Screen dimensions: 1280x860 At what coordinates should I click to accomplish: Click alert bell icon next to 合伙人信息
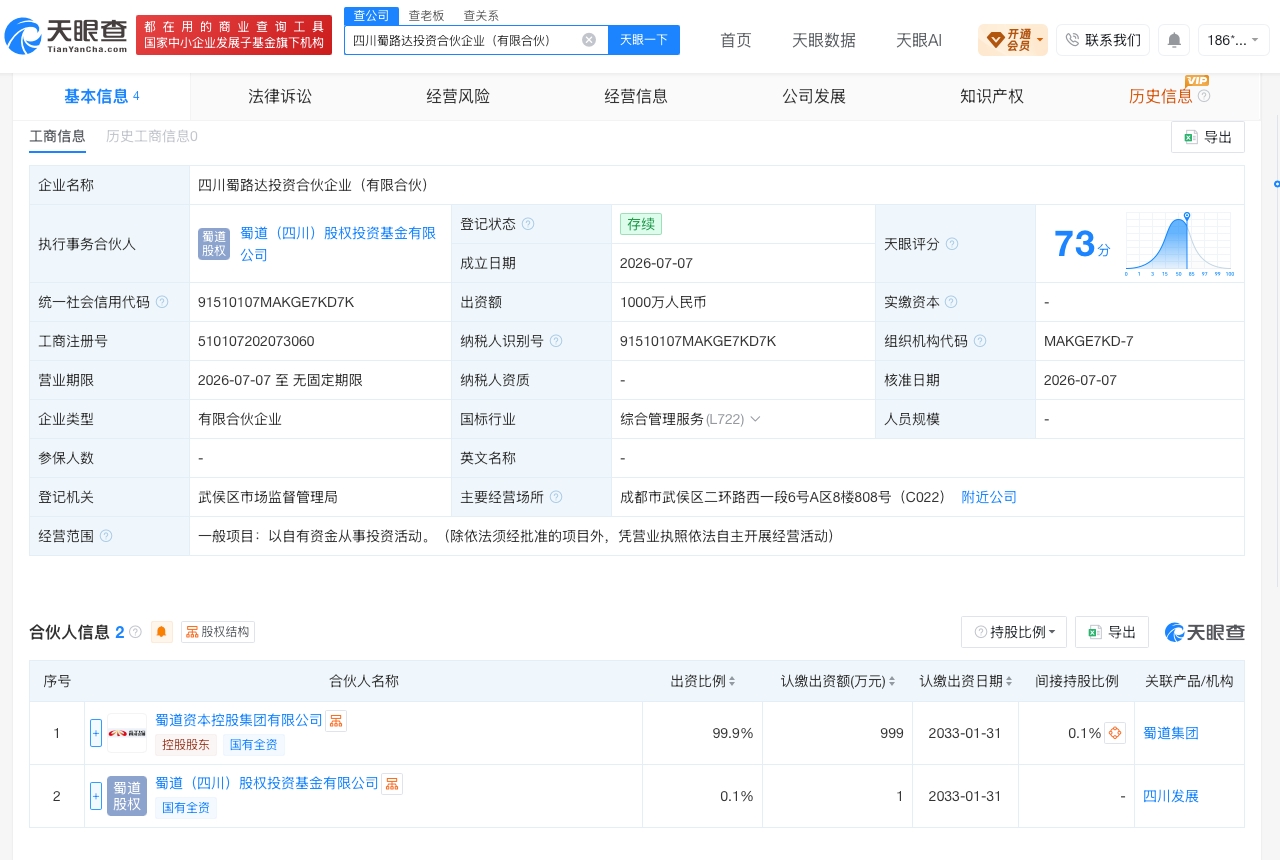click(x=162, y=632)
